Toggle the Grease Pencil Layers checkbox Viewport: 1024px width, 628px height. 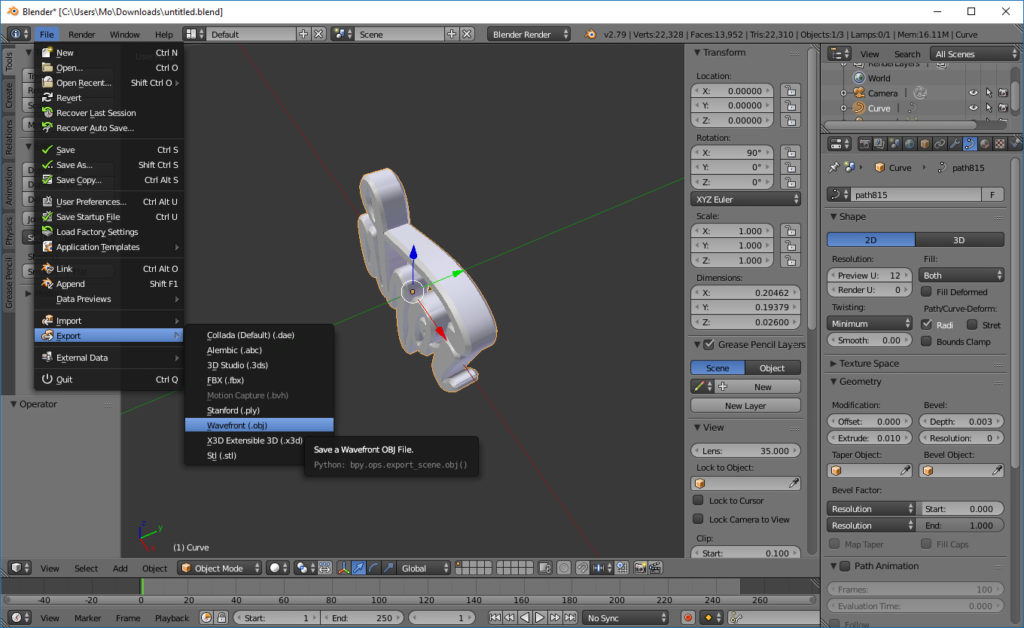click(709, 344)
